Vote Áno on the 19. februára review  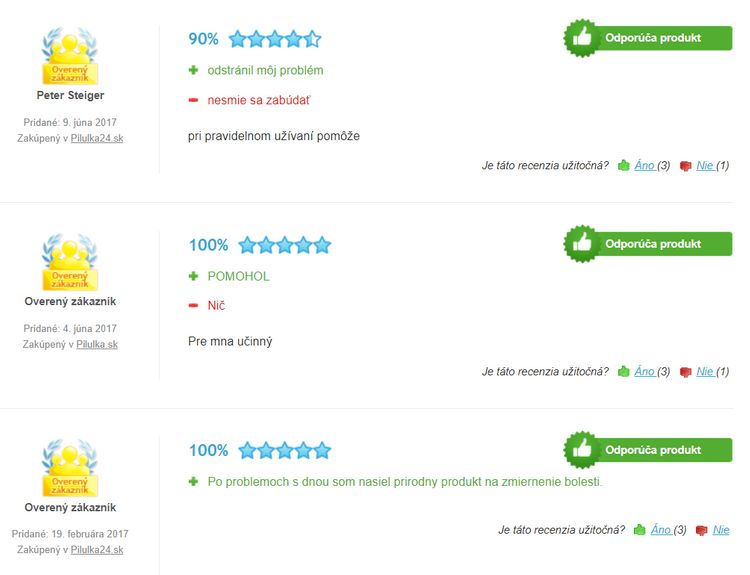pyautogui.click(x=661, y=530)
